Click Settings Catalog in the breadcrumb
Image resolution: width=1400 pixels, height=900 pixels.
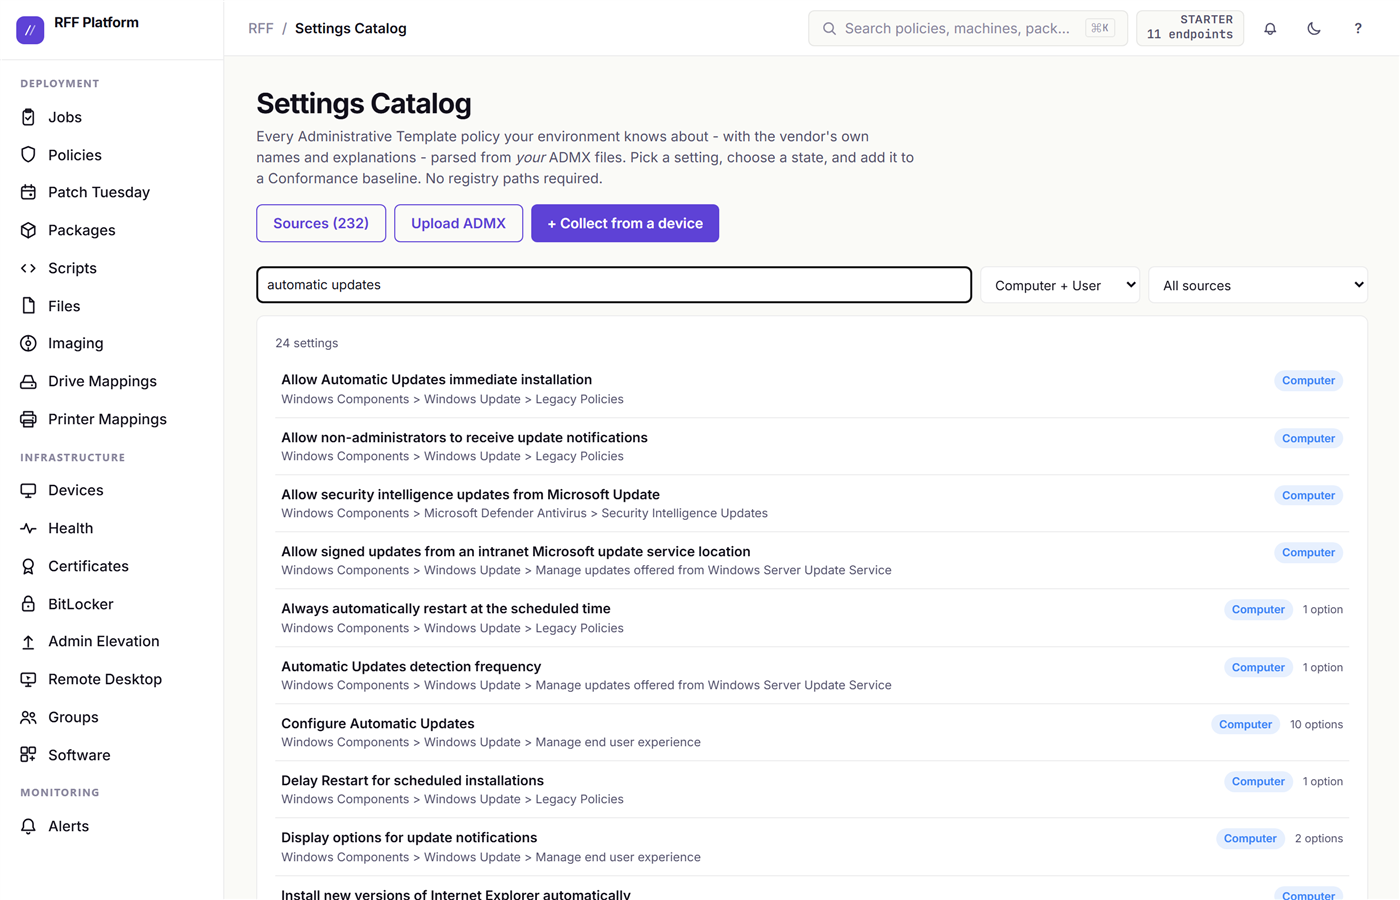pos(351,28)
